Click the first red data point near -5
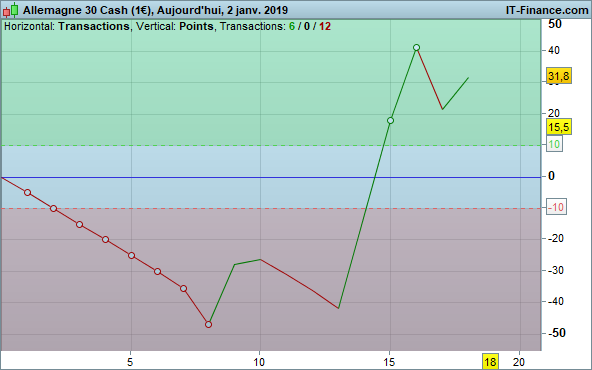This screenshot has height=370, width=592. [28, 193]
